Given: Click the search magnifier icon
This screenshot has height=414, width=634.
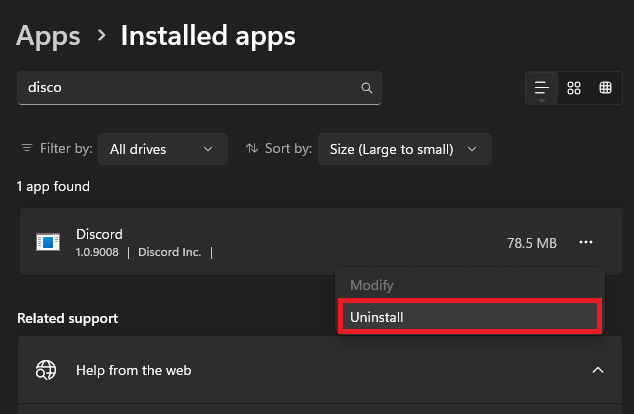Looking at the screenshot, I should pos(367,88).
